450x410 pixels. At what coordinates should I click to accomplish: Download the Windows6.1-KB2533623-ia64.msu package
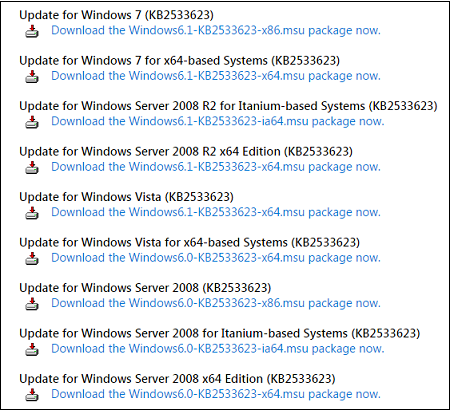coord(218,121)
